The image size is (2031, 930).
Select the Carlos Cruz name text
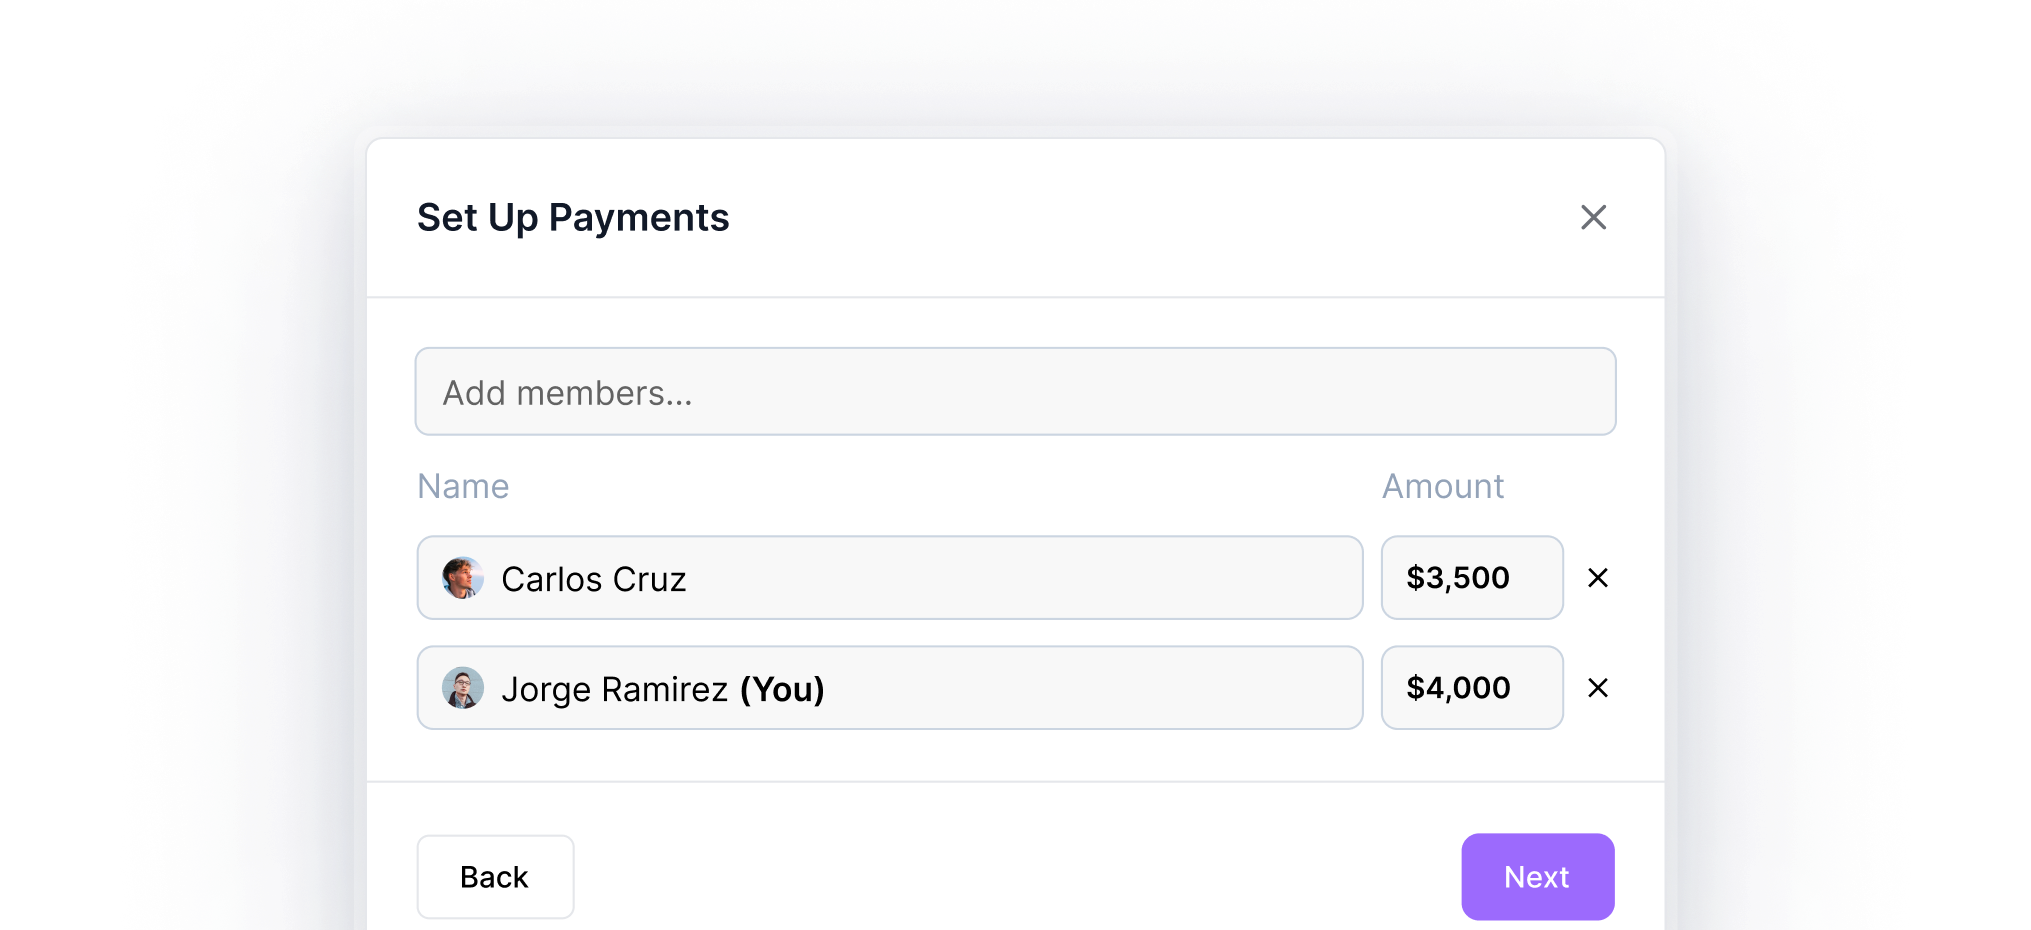(x=593, y=579)
